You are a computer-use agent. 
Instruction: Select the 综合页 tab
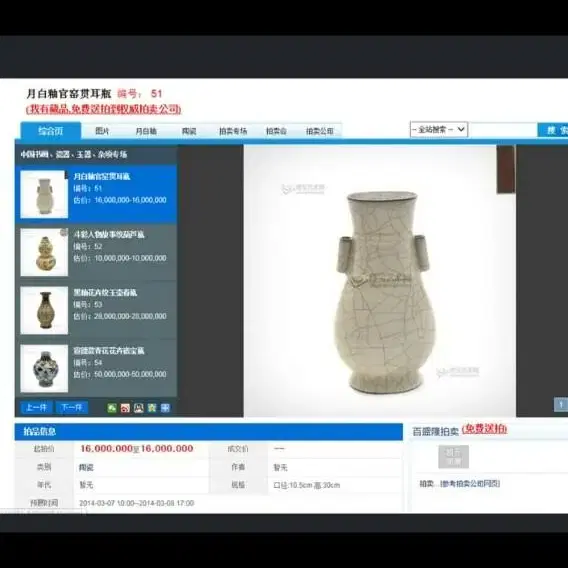pyautogui.click(x=51, y=130)
